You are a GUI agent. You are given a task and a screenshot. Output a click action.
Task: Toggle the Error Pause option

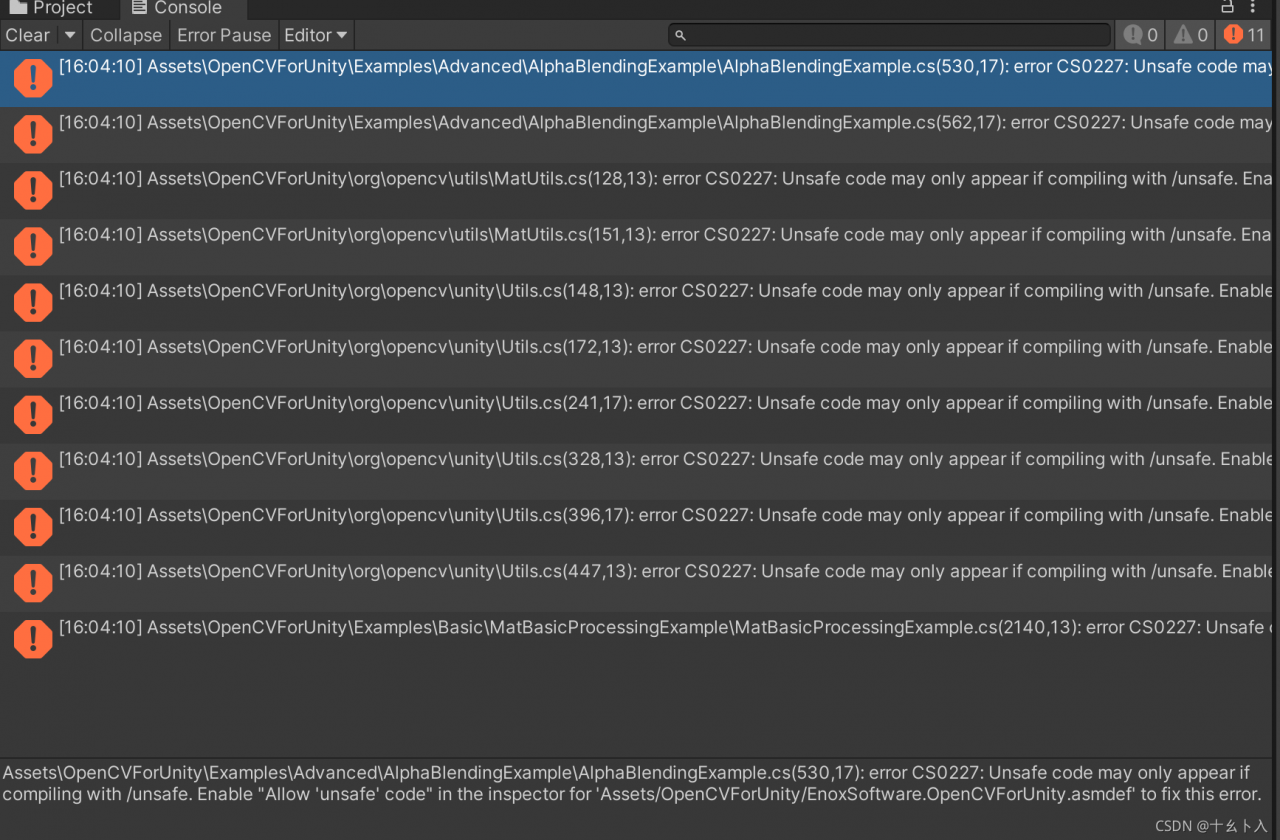click(x=224, y=35)
